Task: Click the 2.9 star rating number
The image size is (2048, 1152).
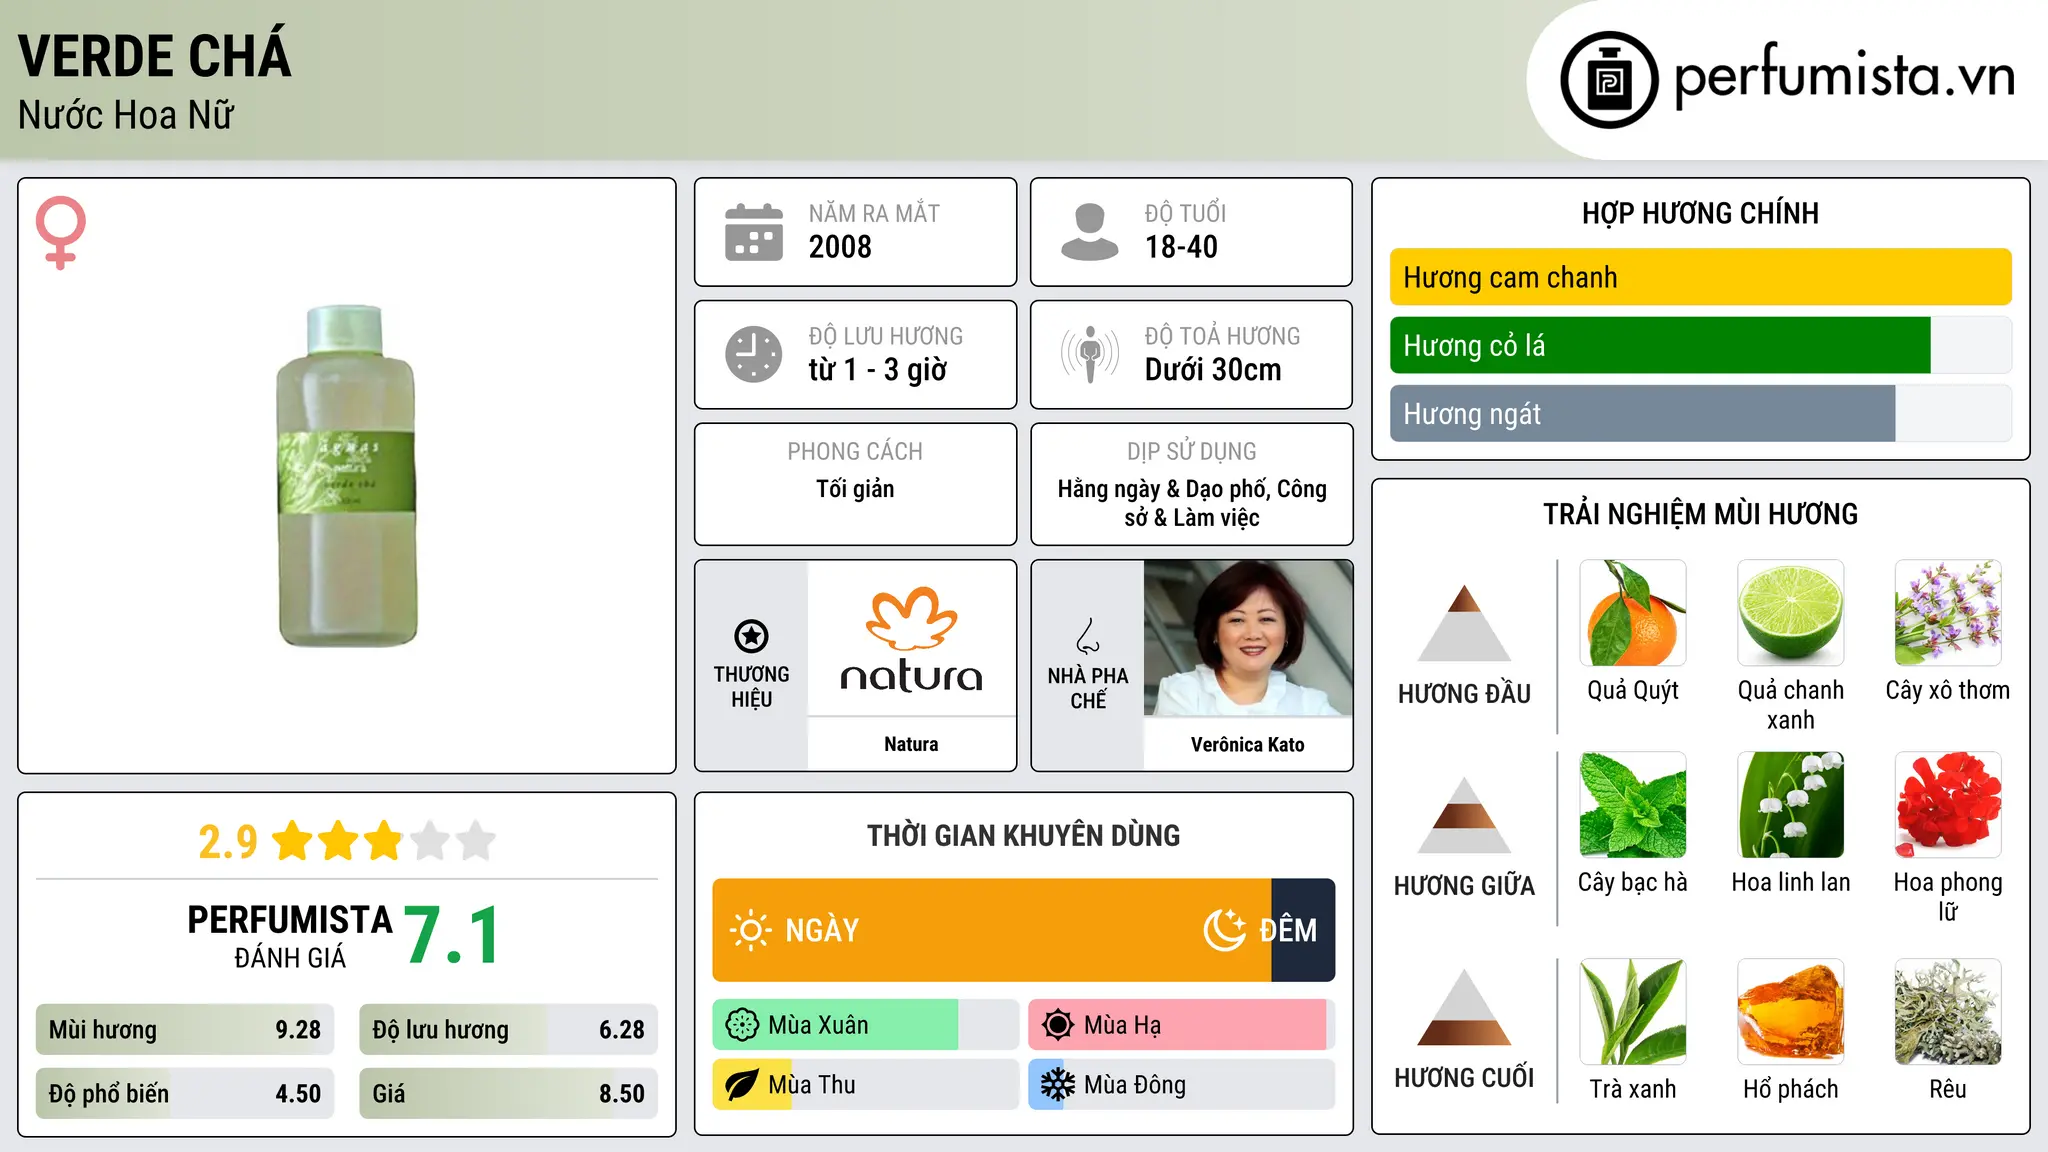Action: click(228, 842)
